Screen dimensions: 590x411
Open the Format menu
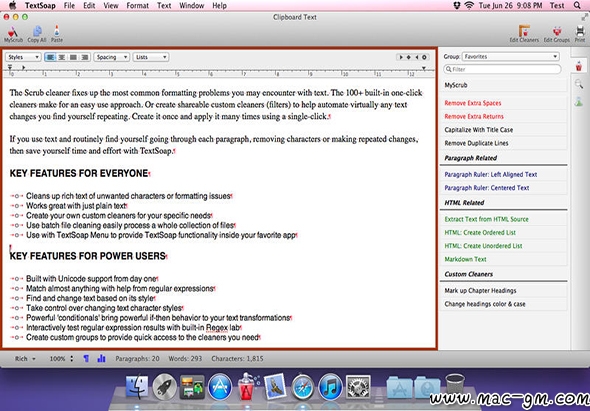coord(137,6)
